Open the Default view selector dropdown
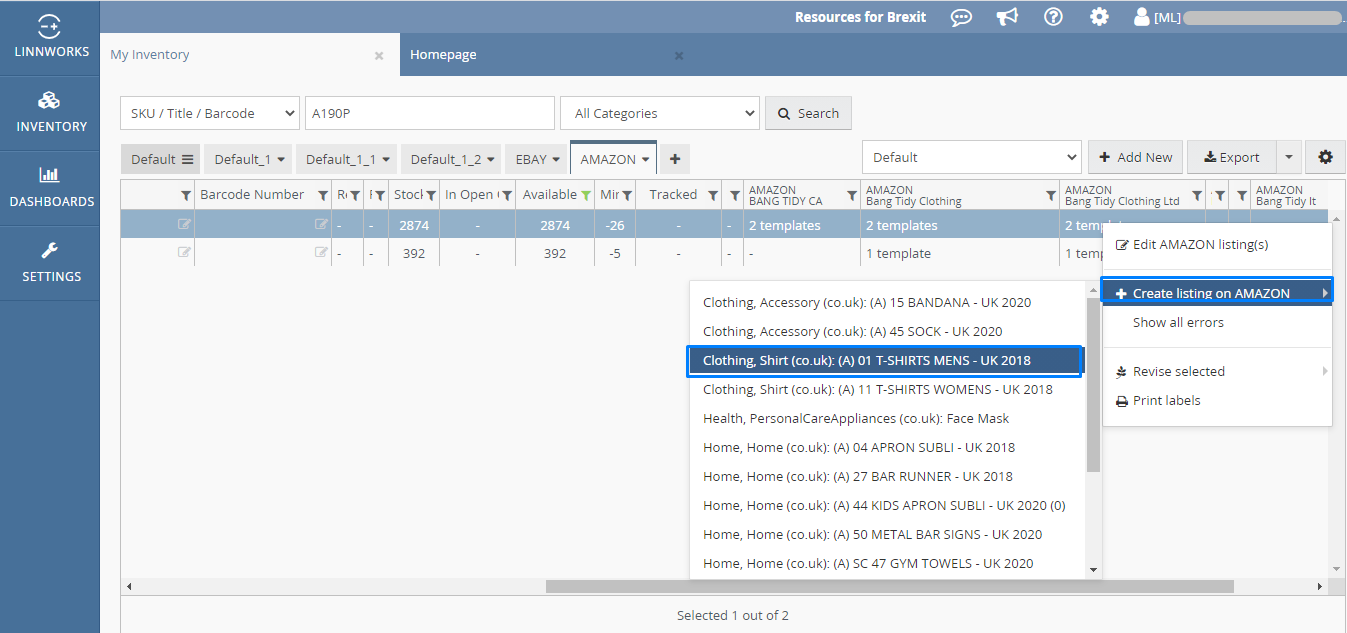The image size is (1347, 633). coord(972,157)
